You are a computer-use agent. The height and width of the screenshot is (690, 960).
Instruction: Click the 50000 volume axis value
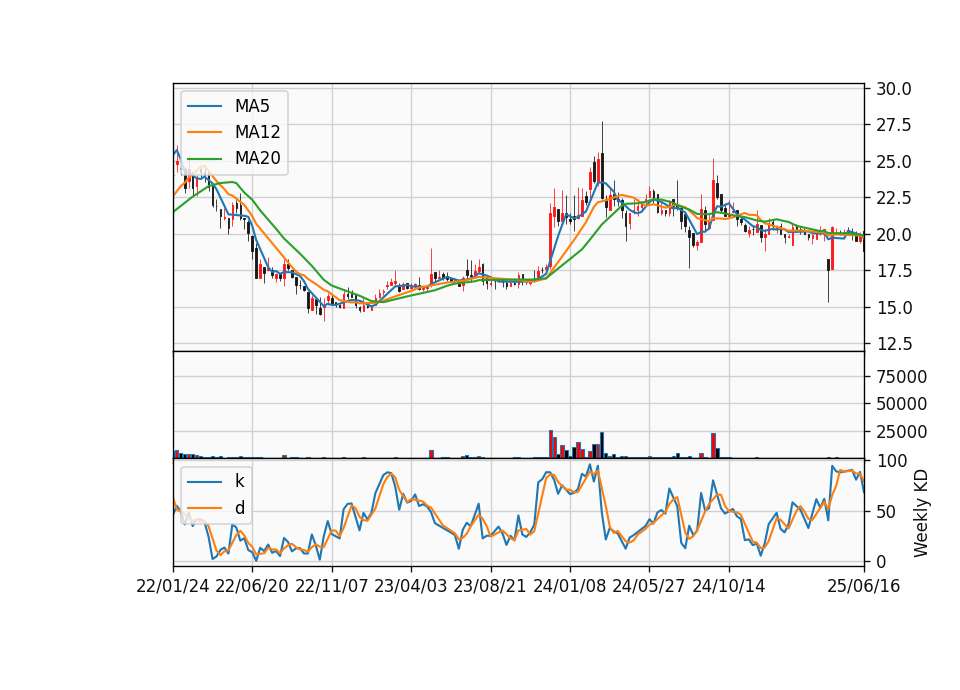[902, 404]
